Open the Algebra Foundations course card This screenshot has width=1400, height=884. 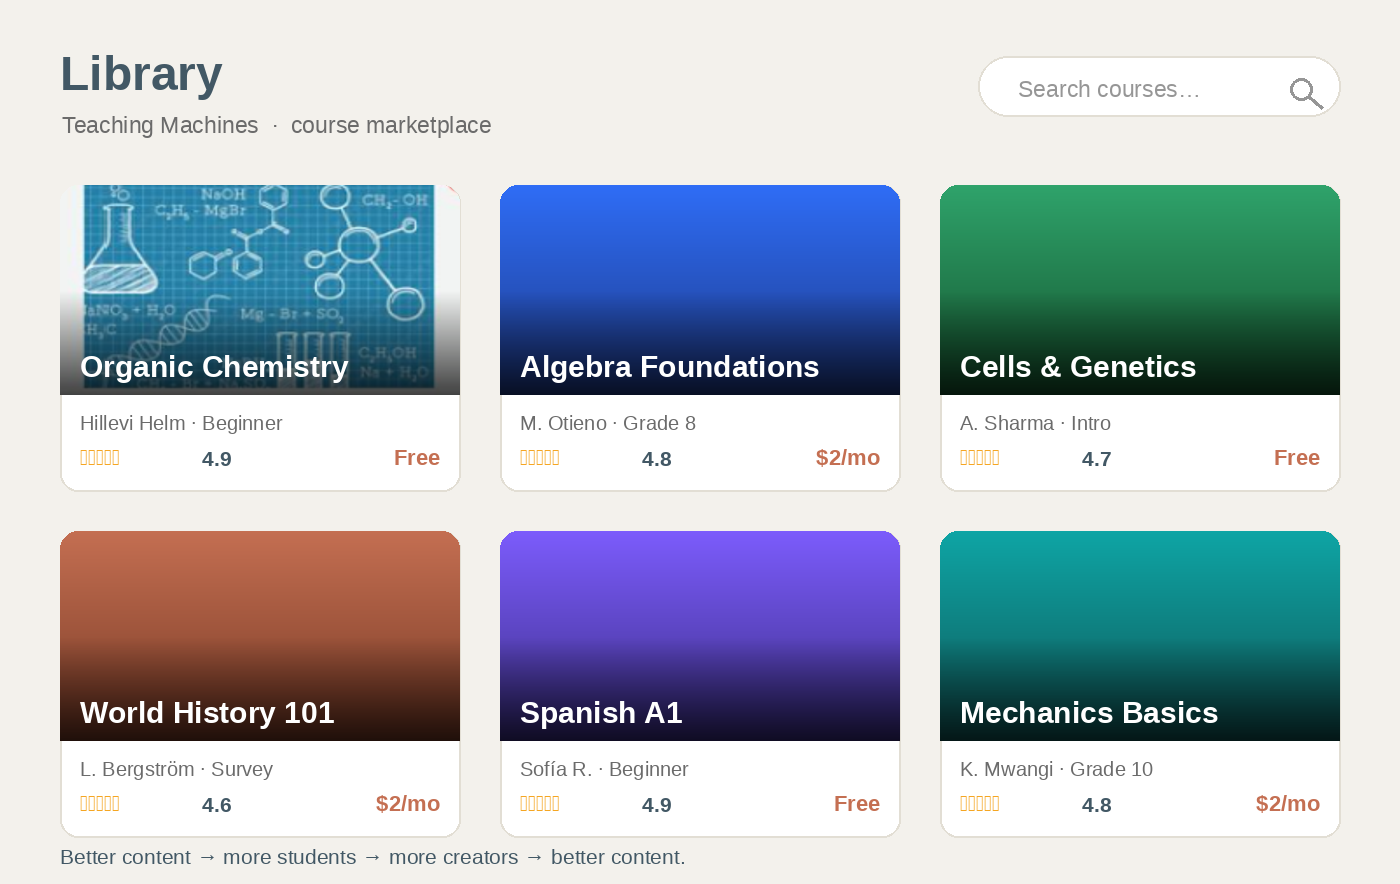700,338
